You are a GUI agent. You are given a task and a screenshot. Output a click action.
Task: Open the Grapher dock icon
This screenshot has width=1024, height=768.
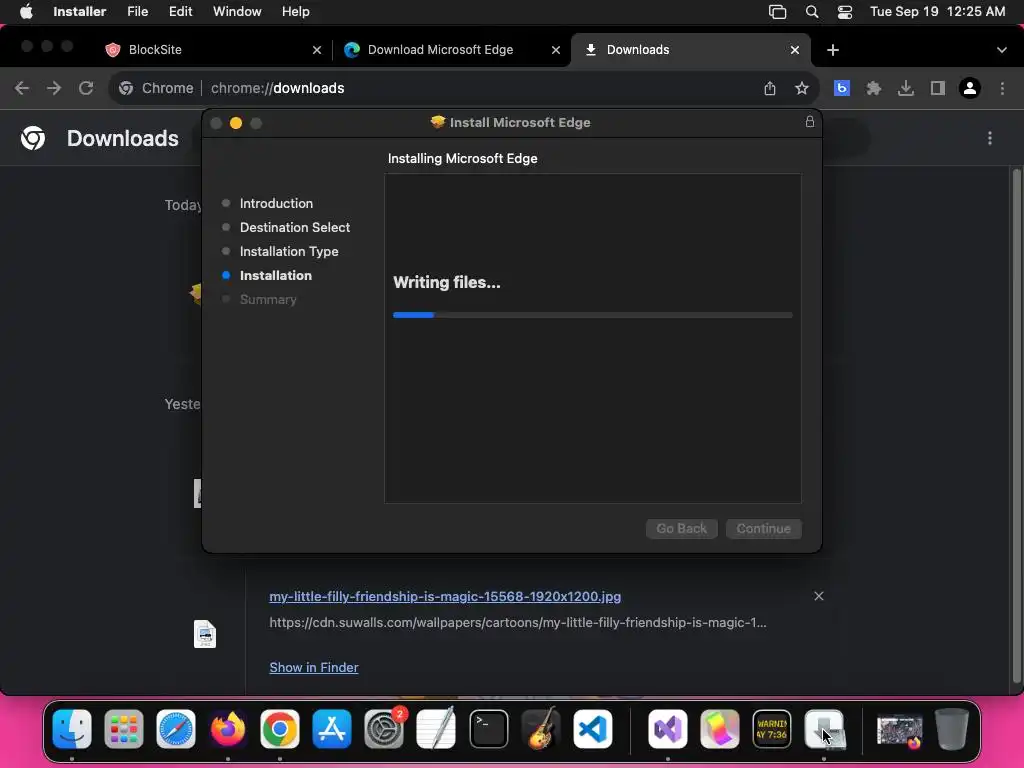(x=720, y=728)
